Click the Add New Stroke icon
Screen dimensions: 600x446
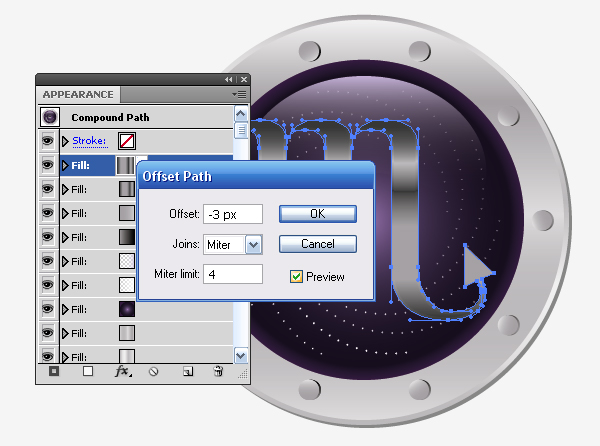54,371
